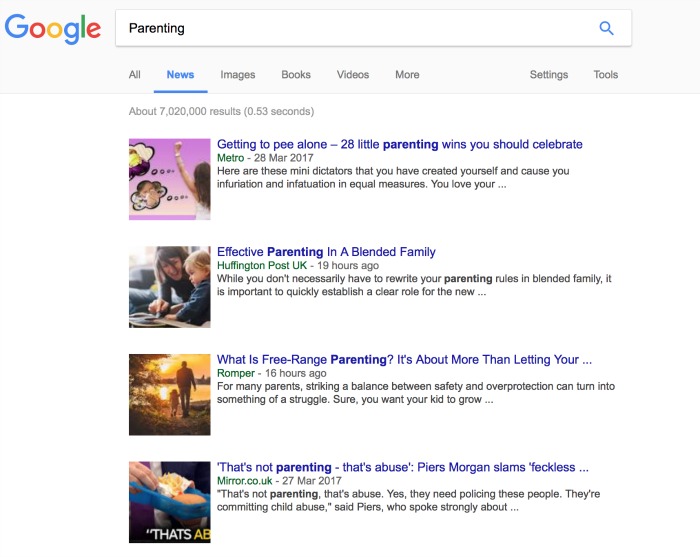Click the sunset silhouette Romper thumbnail
The image size is (700, 557).
click(170, 395)
